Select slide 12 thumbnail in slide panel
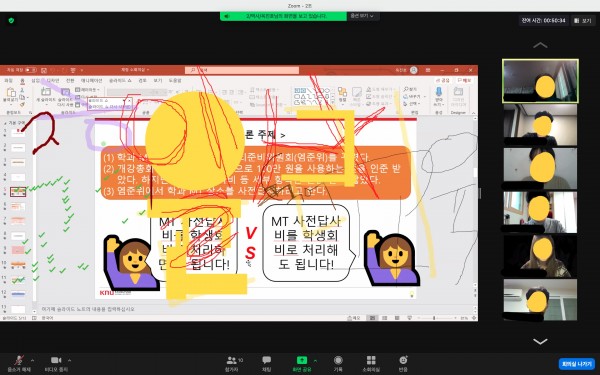600x375 pixels. click(18, 294)
